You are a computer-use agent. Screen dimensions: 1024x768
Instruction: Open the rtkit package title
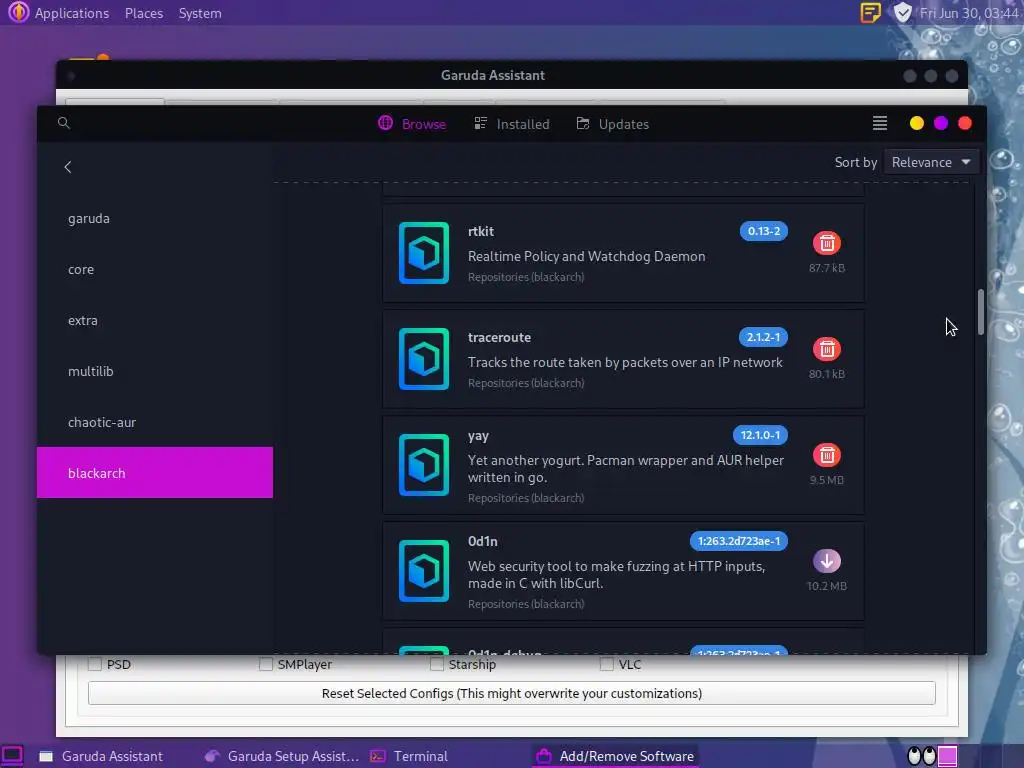click(481, 231)
